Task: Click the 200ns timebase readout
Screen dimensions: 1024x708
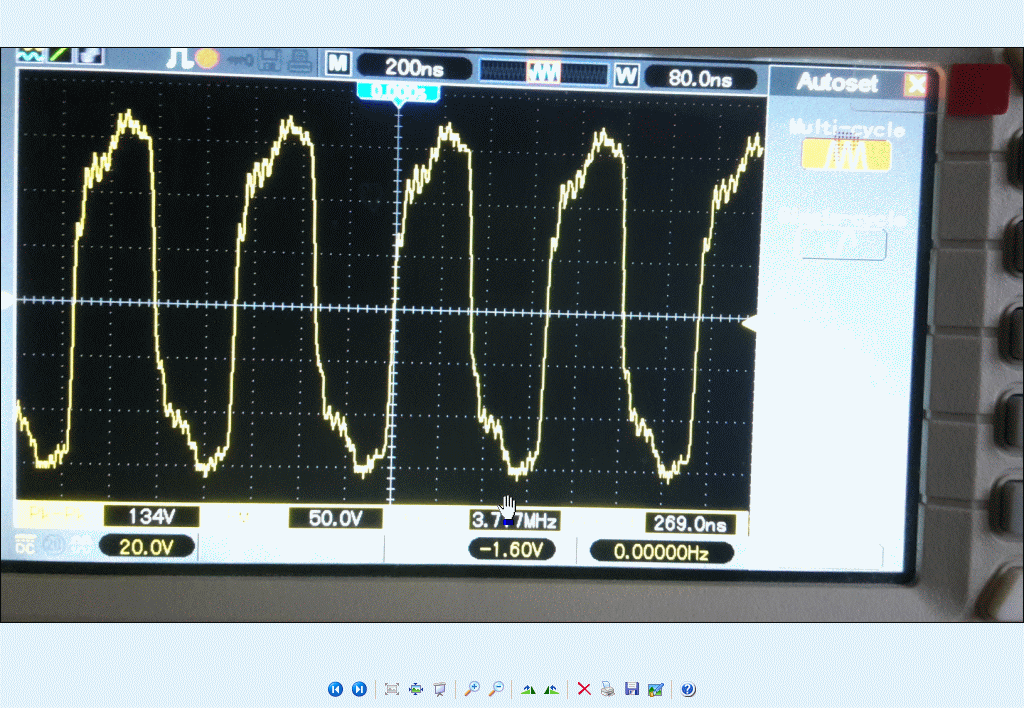Action: click(414, 68)
